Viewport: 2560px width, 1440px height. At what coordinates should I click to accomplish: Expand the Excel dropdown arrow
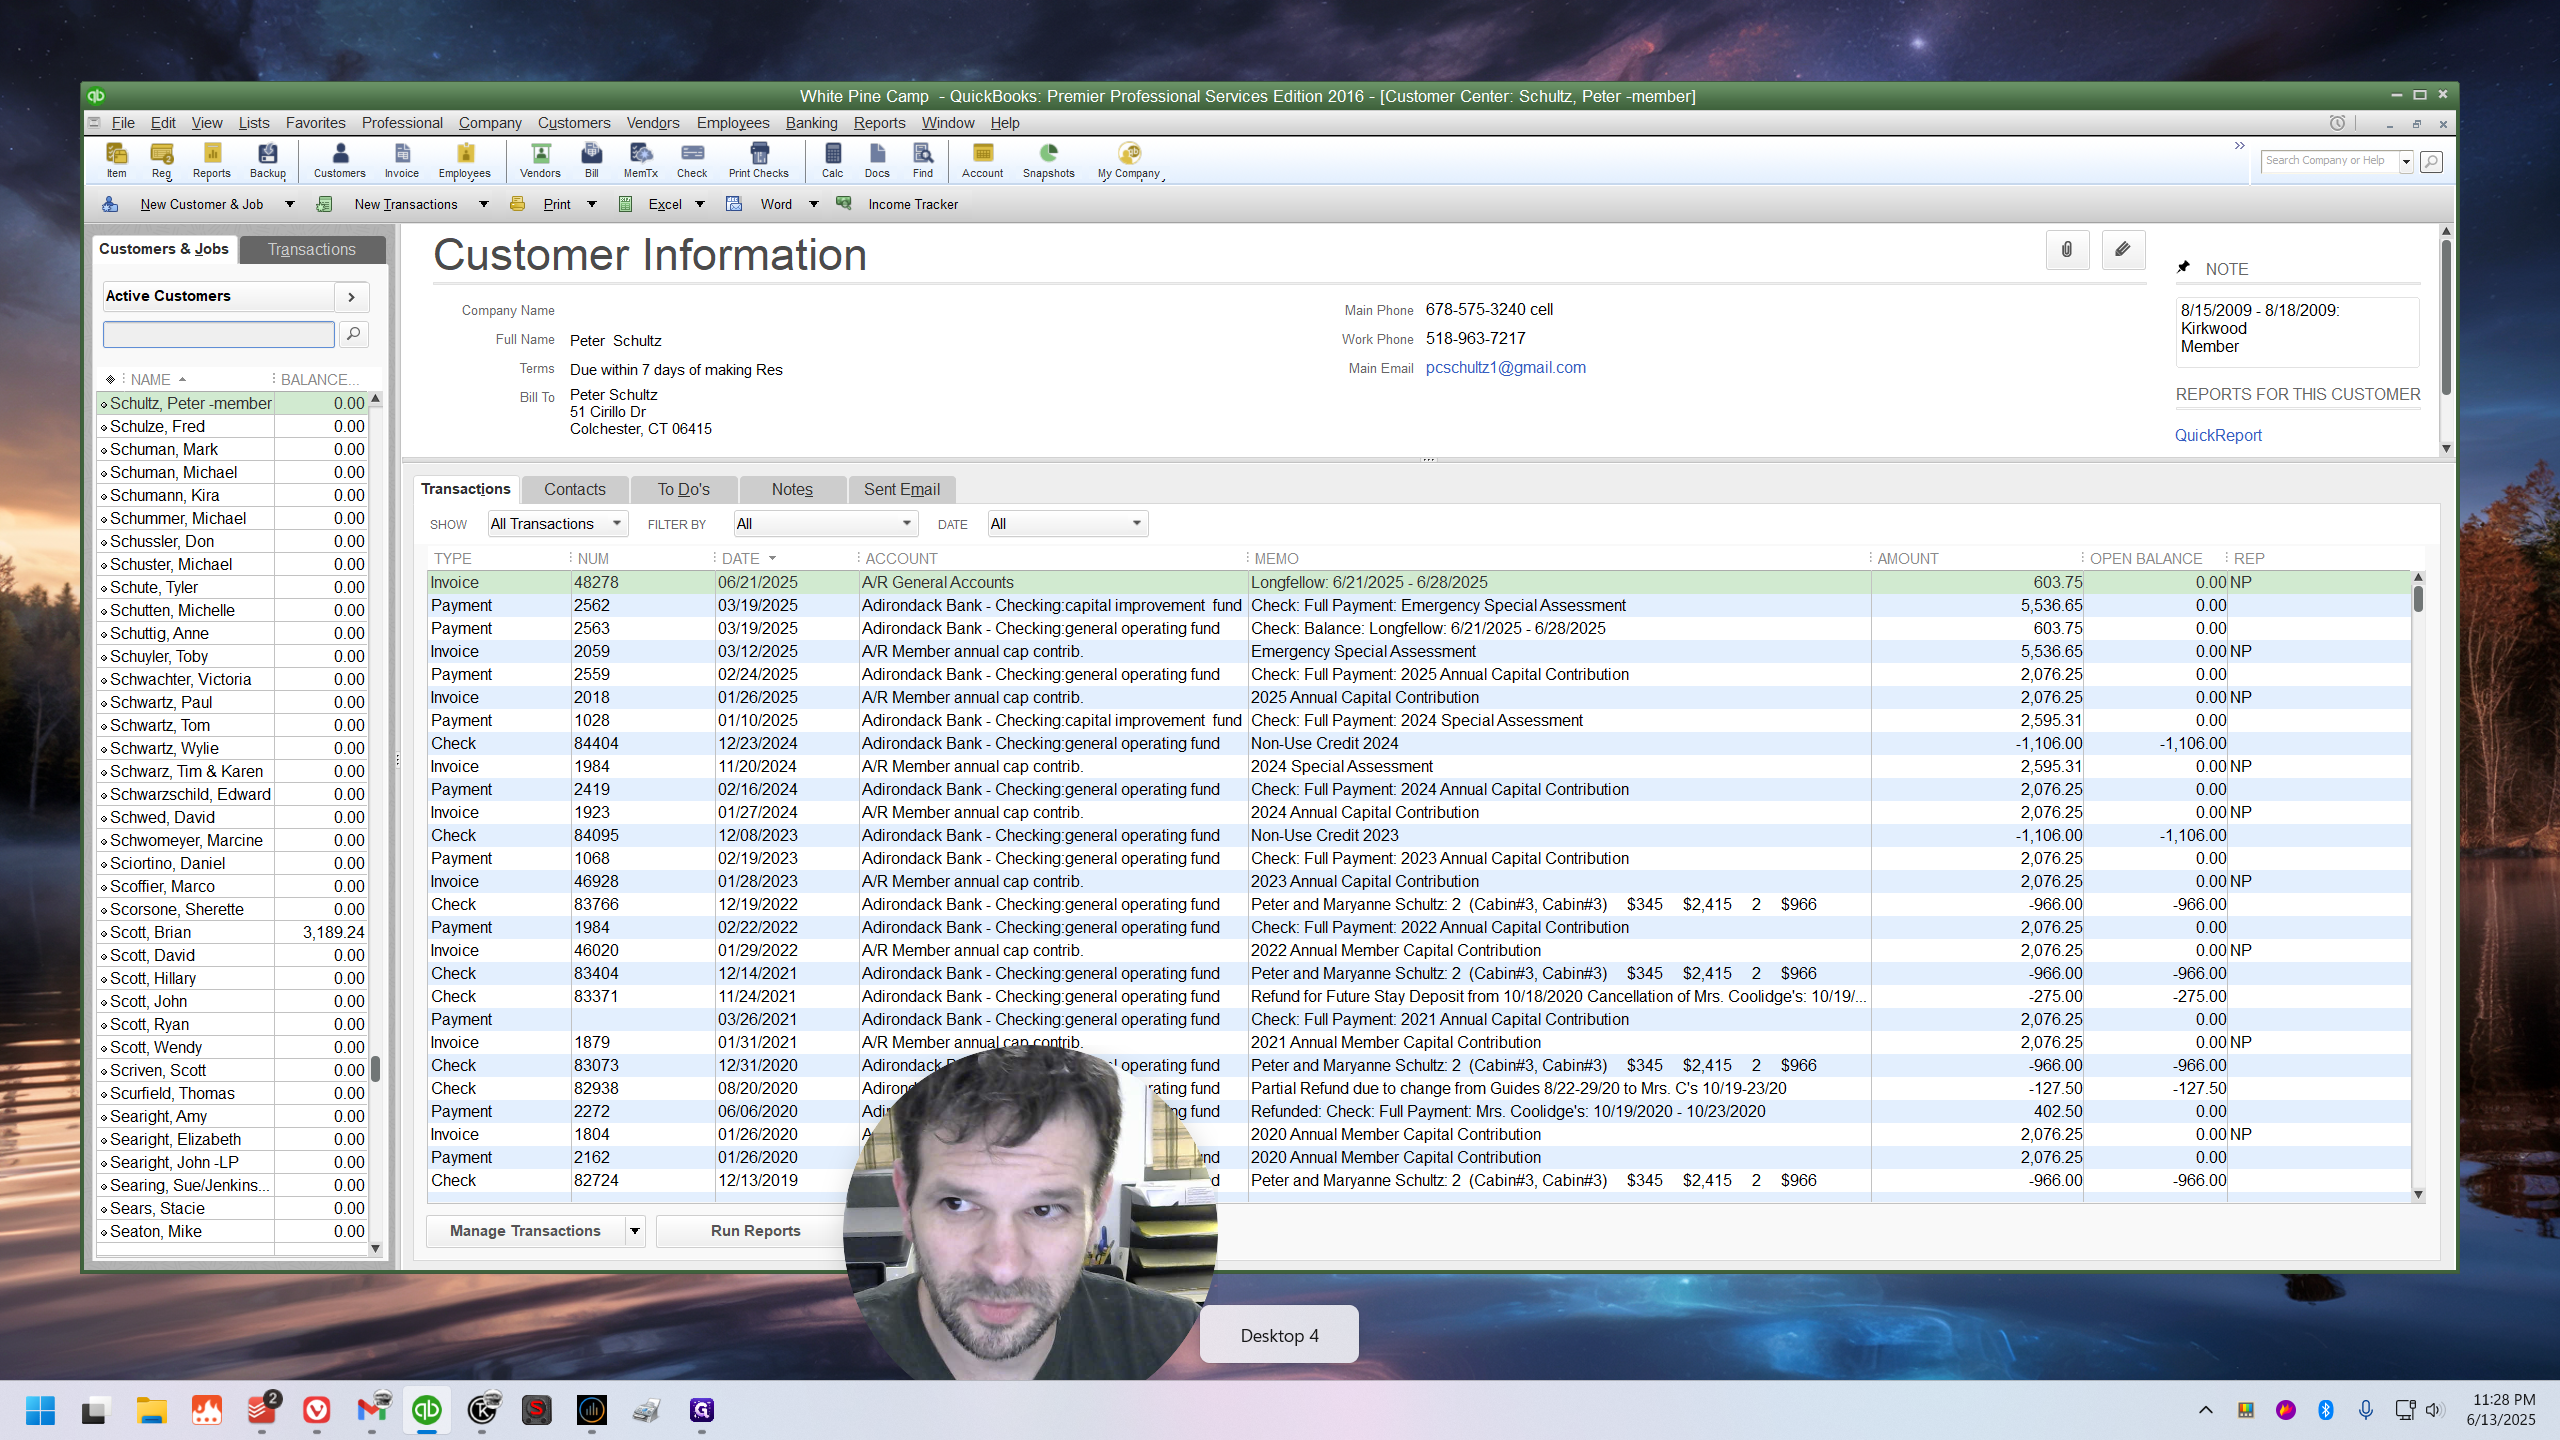[x=700, y=204]
